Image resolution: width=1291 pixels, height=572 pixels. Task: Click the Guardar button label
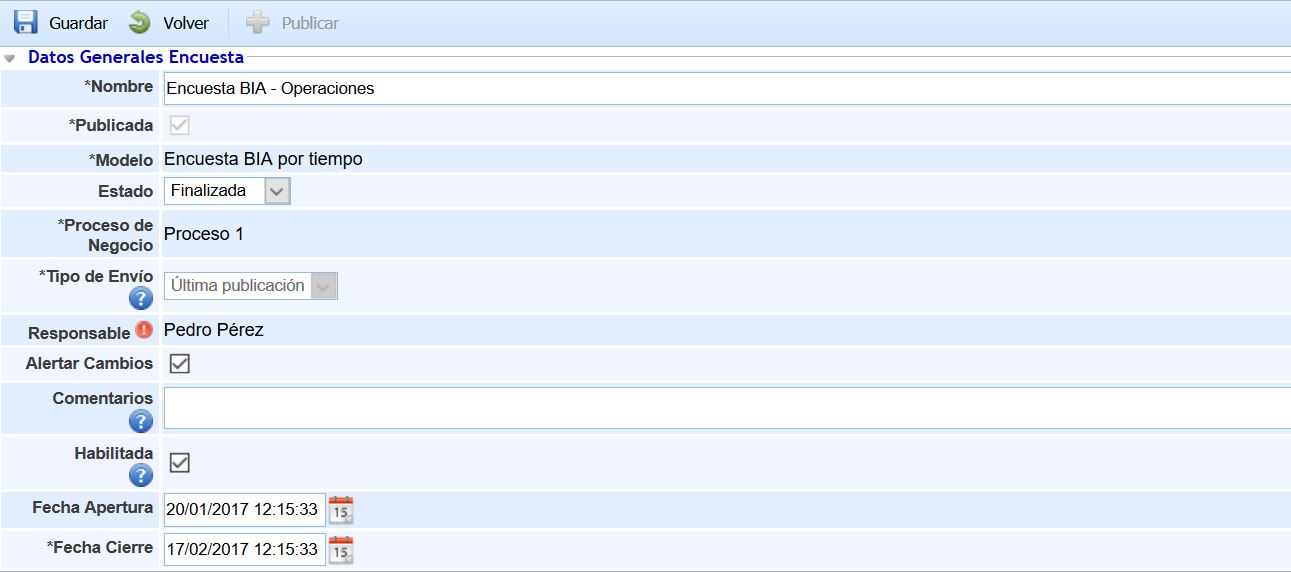tap(78, 23)
